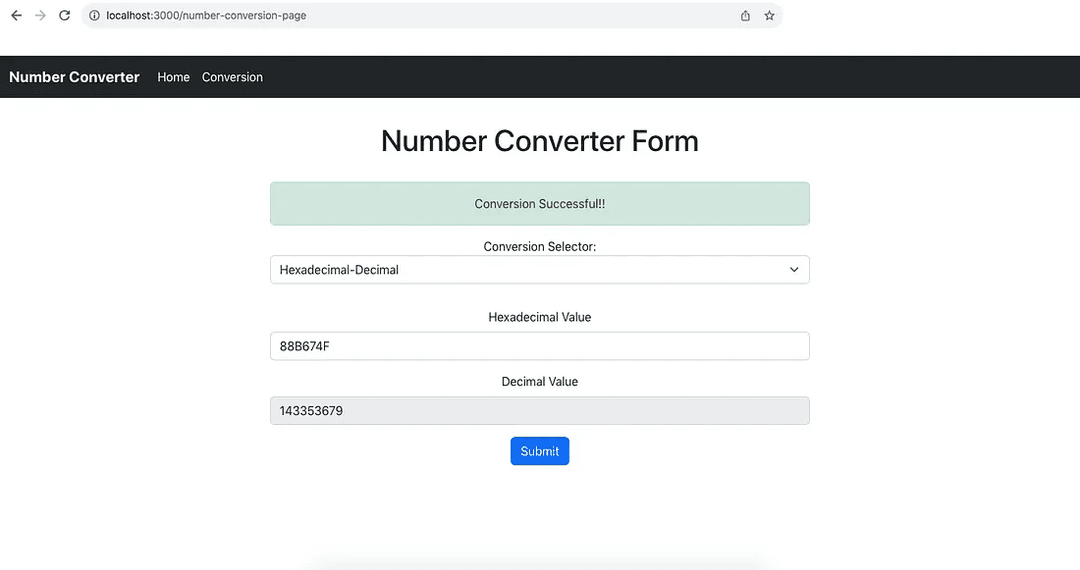Image resolution: width=1080 pixels, height=570 pixels.
Task: Click the chevron arrow of the selector
Action: [794, 270]
